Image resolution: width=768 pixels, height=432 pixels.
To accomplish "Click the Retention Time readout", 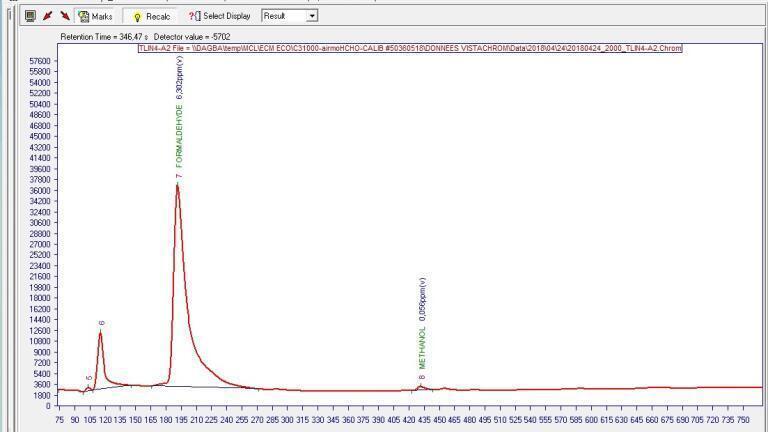I will pyautogui.click(x=104, y=37).
